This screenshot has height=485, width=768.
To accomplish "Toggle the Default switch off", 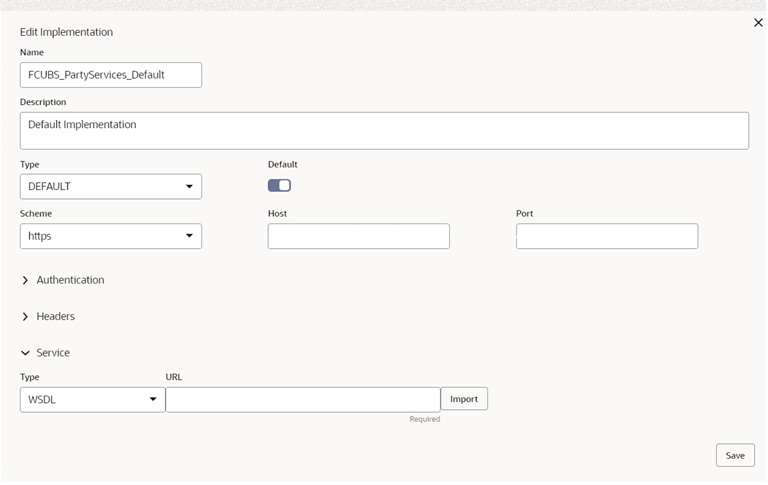I will tap(279, 185).
